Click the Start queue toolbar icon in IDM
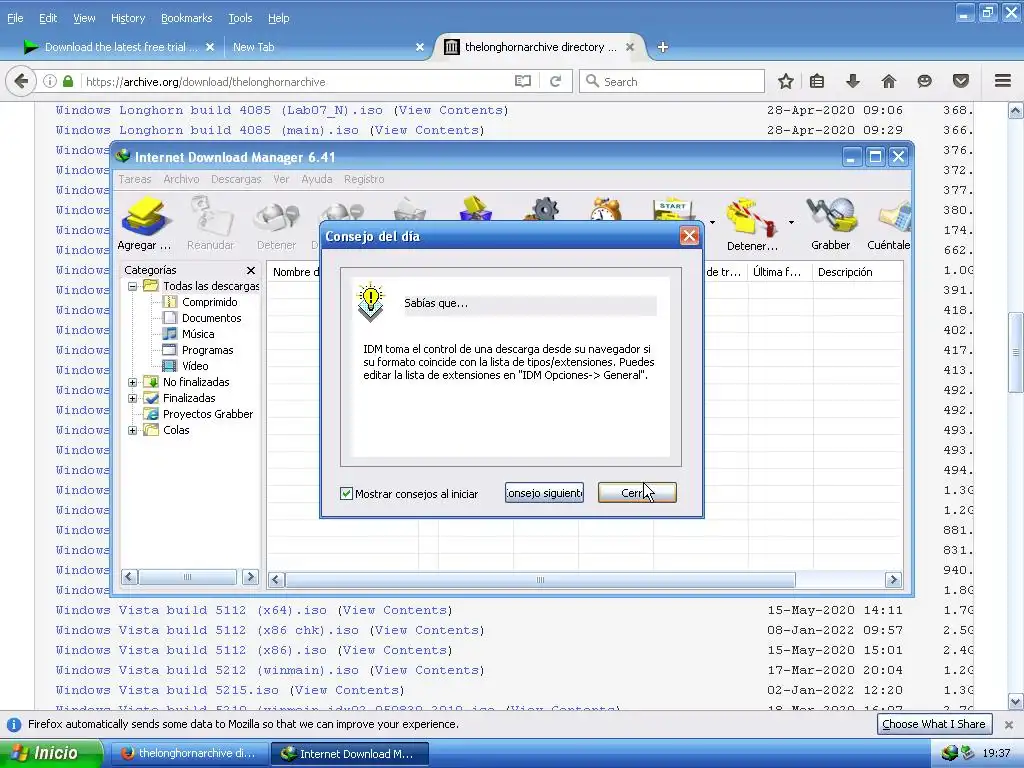The image size is (1024, 768). 673,210
